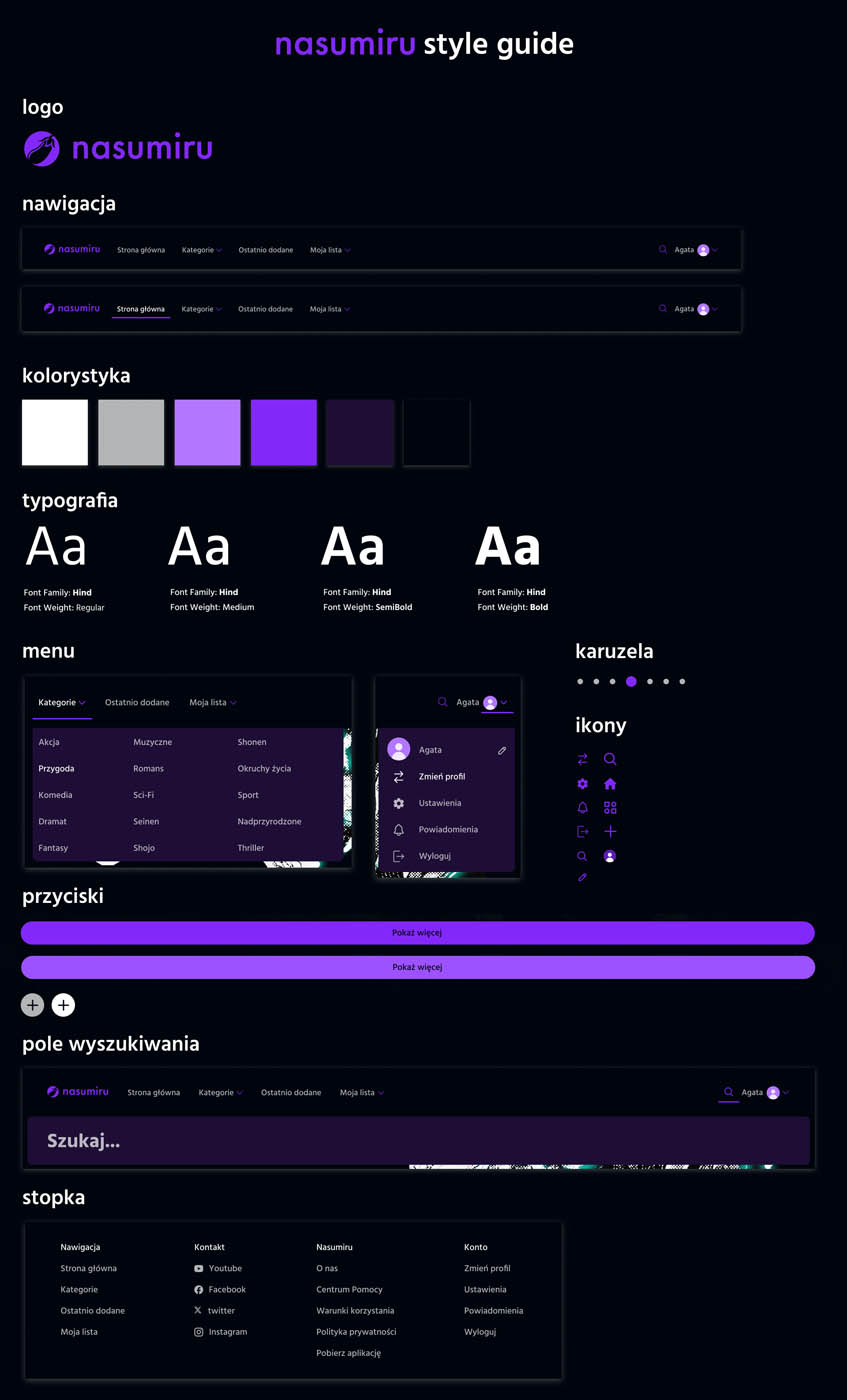
Task: Choose Przygoda from the categories menu
Action: 56,769
